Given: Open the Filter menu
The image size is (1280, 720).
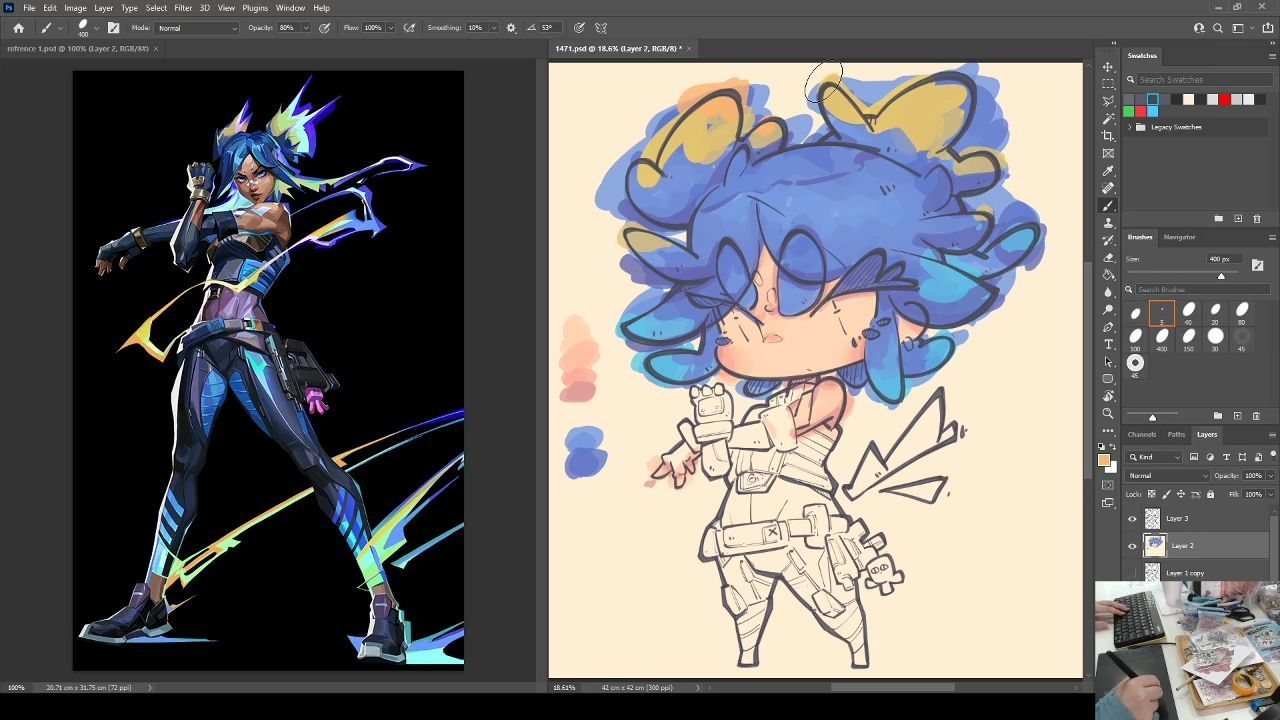Looking at the screenshot, I should coord(183,8).
